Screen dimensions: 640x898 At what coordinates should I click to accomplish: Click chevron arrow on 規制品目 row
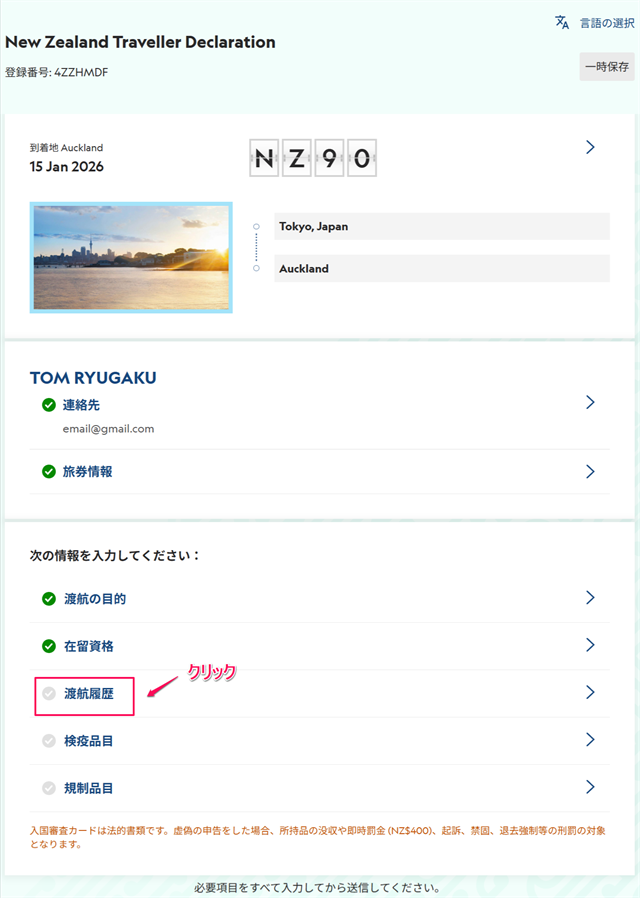(590, 787)
